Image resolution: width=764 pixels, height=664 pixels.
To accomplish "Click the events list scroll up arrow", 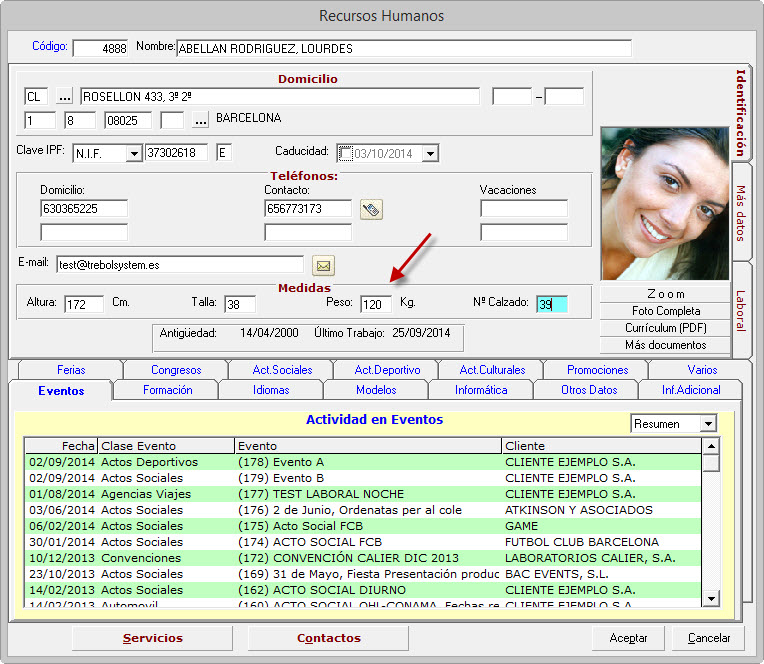I will (x=711, y=446).
